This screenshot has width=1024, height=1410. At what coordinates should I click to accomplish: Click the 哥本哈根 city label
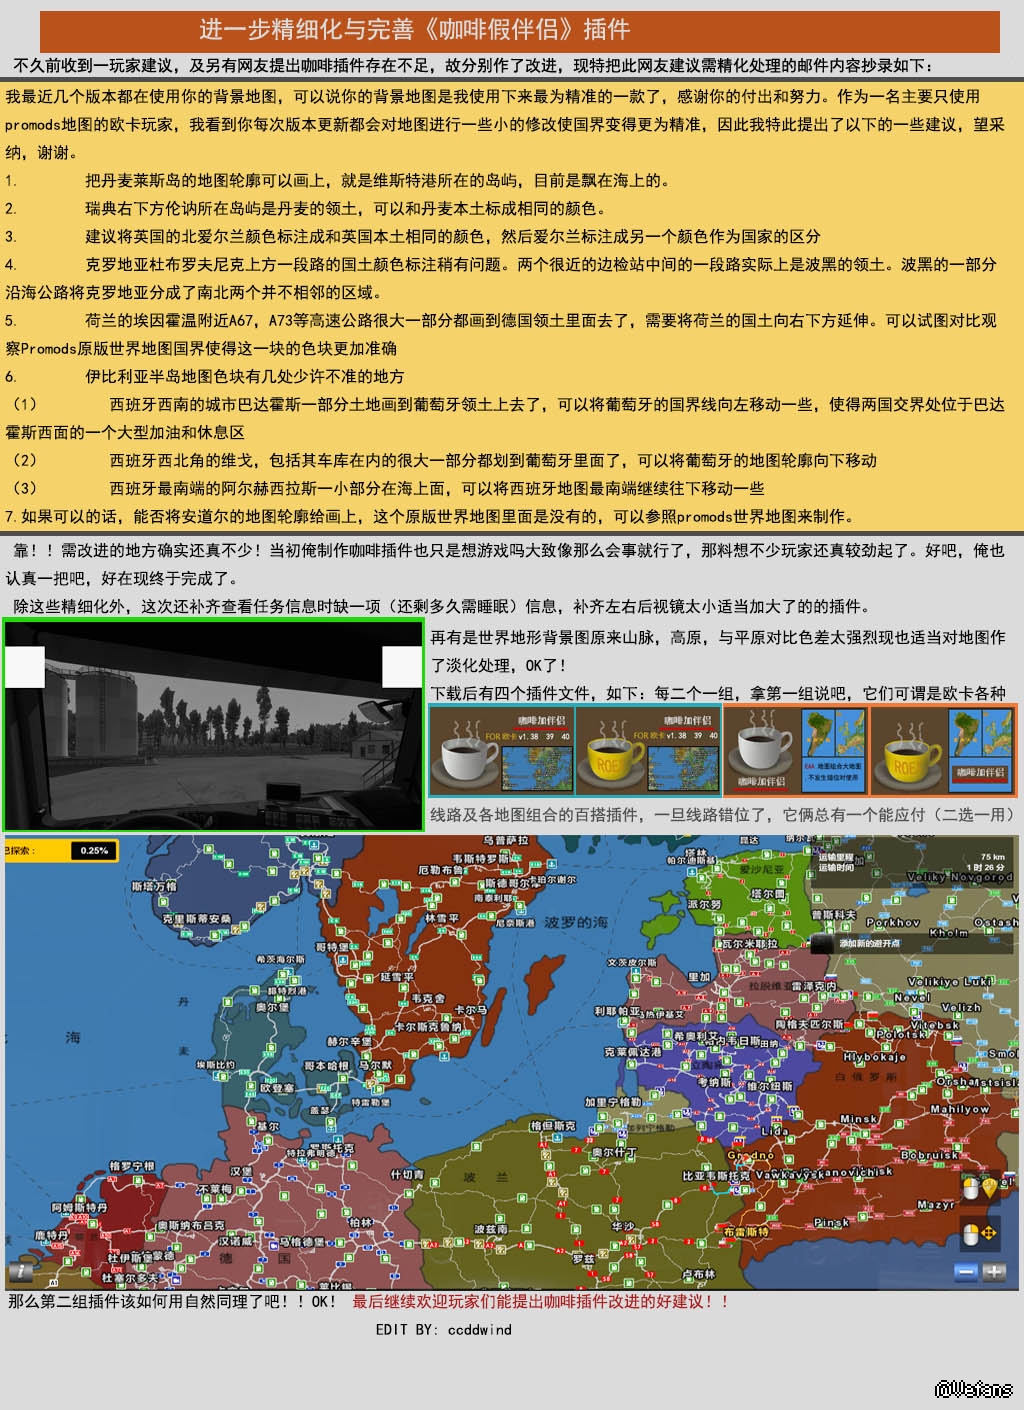point(328,1066)
